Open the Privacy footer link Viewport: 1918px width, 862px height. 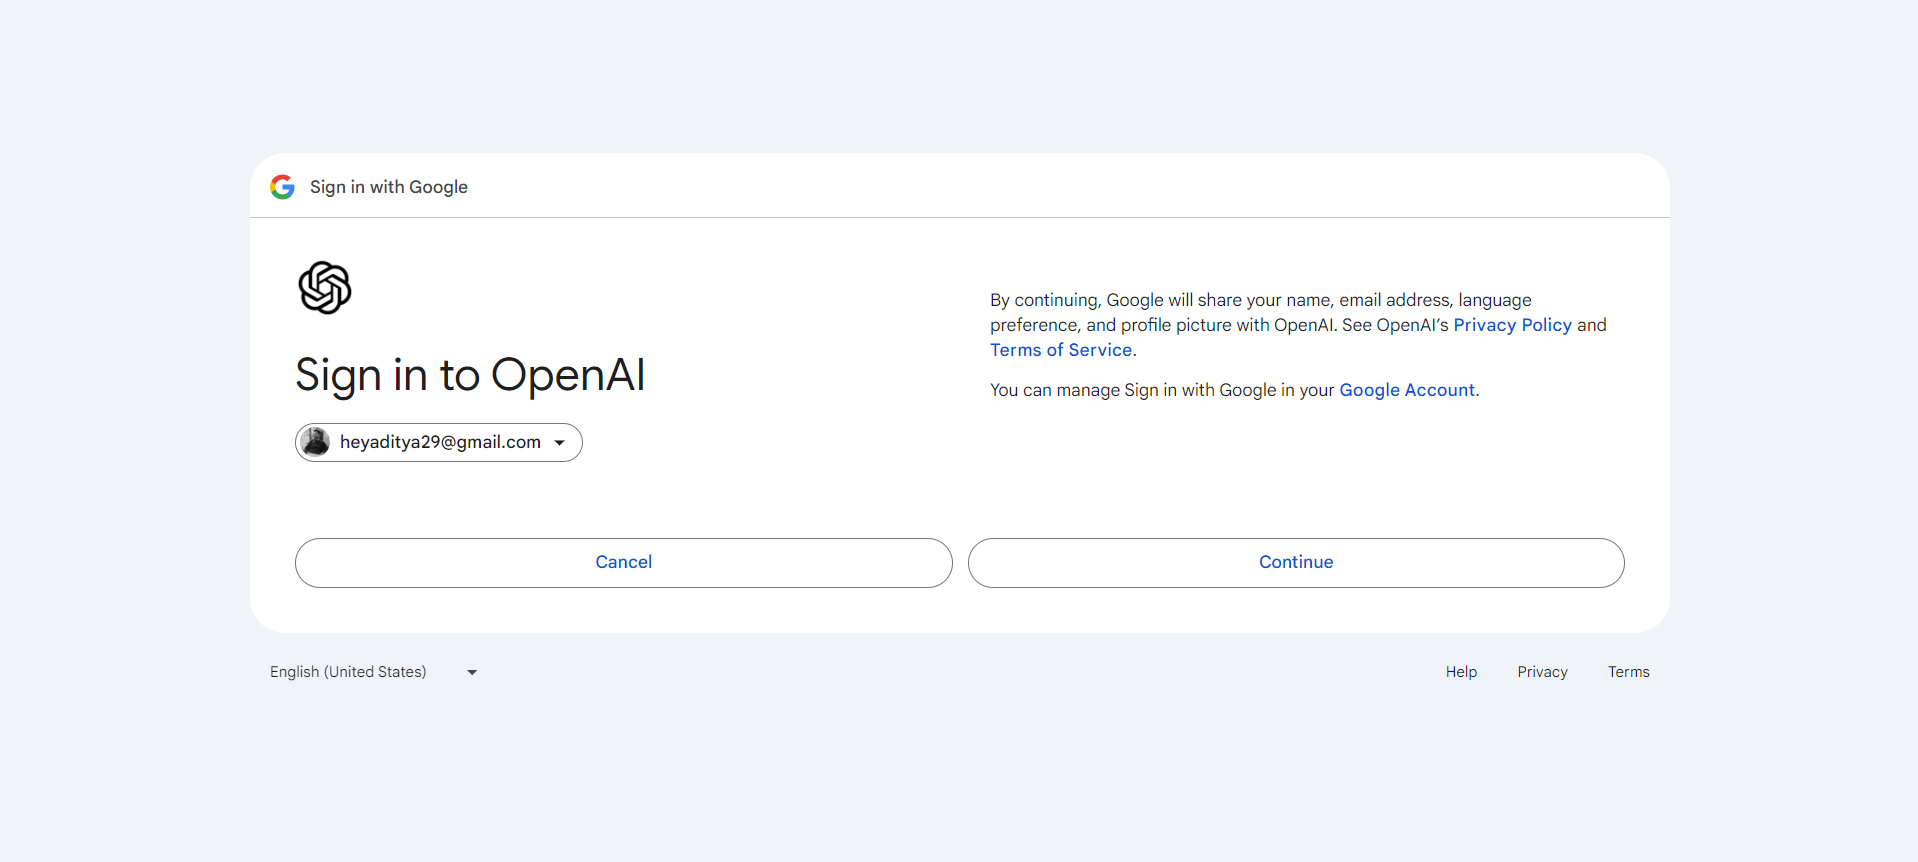click(x=1542, y=672)
